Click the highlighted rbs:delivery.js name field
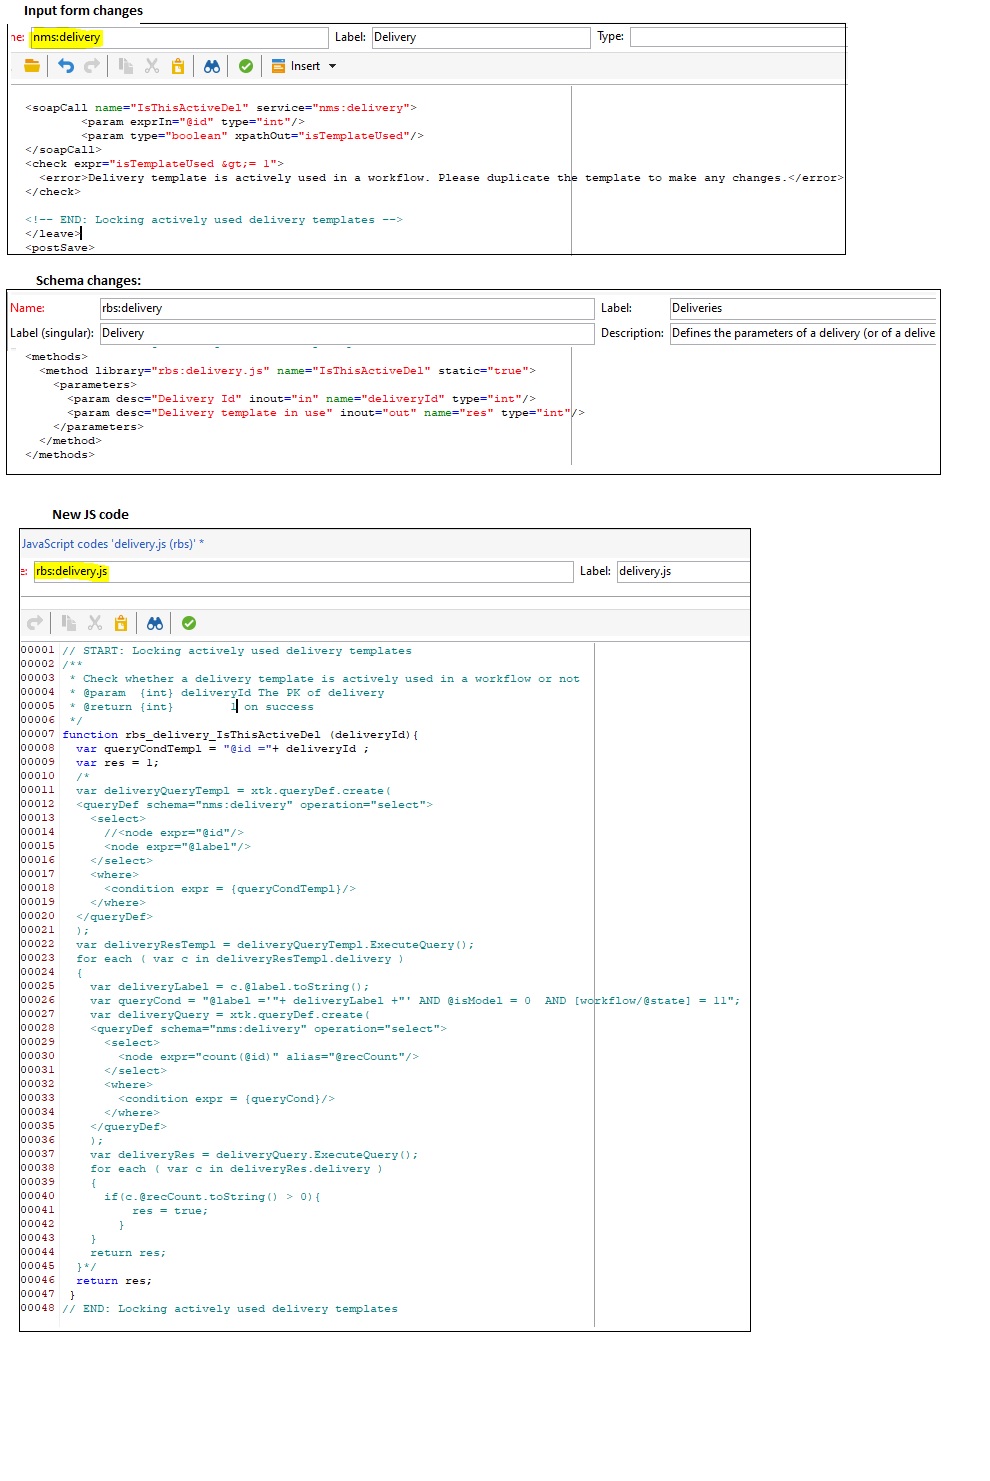The height and width of the screenshot is (1481, 990). (300, 571)
